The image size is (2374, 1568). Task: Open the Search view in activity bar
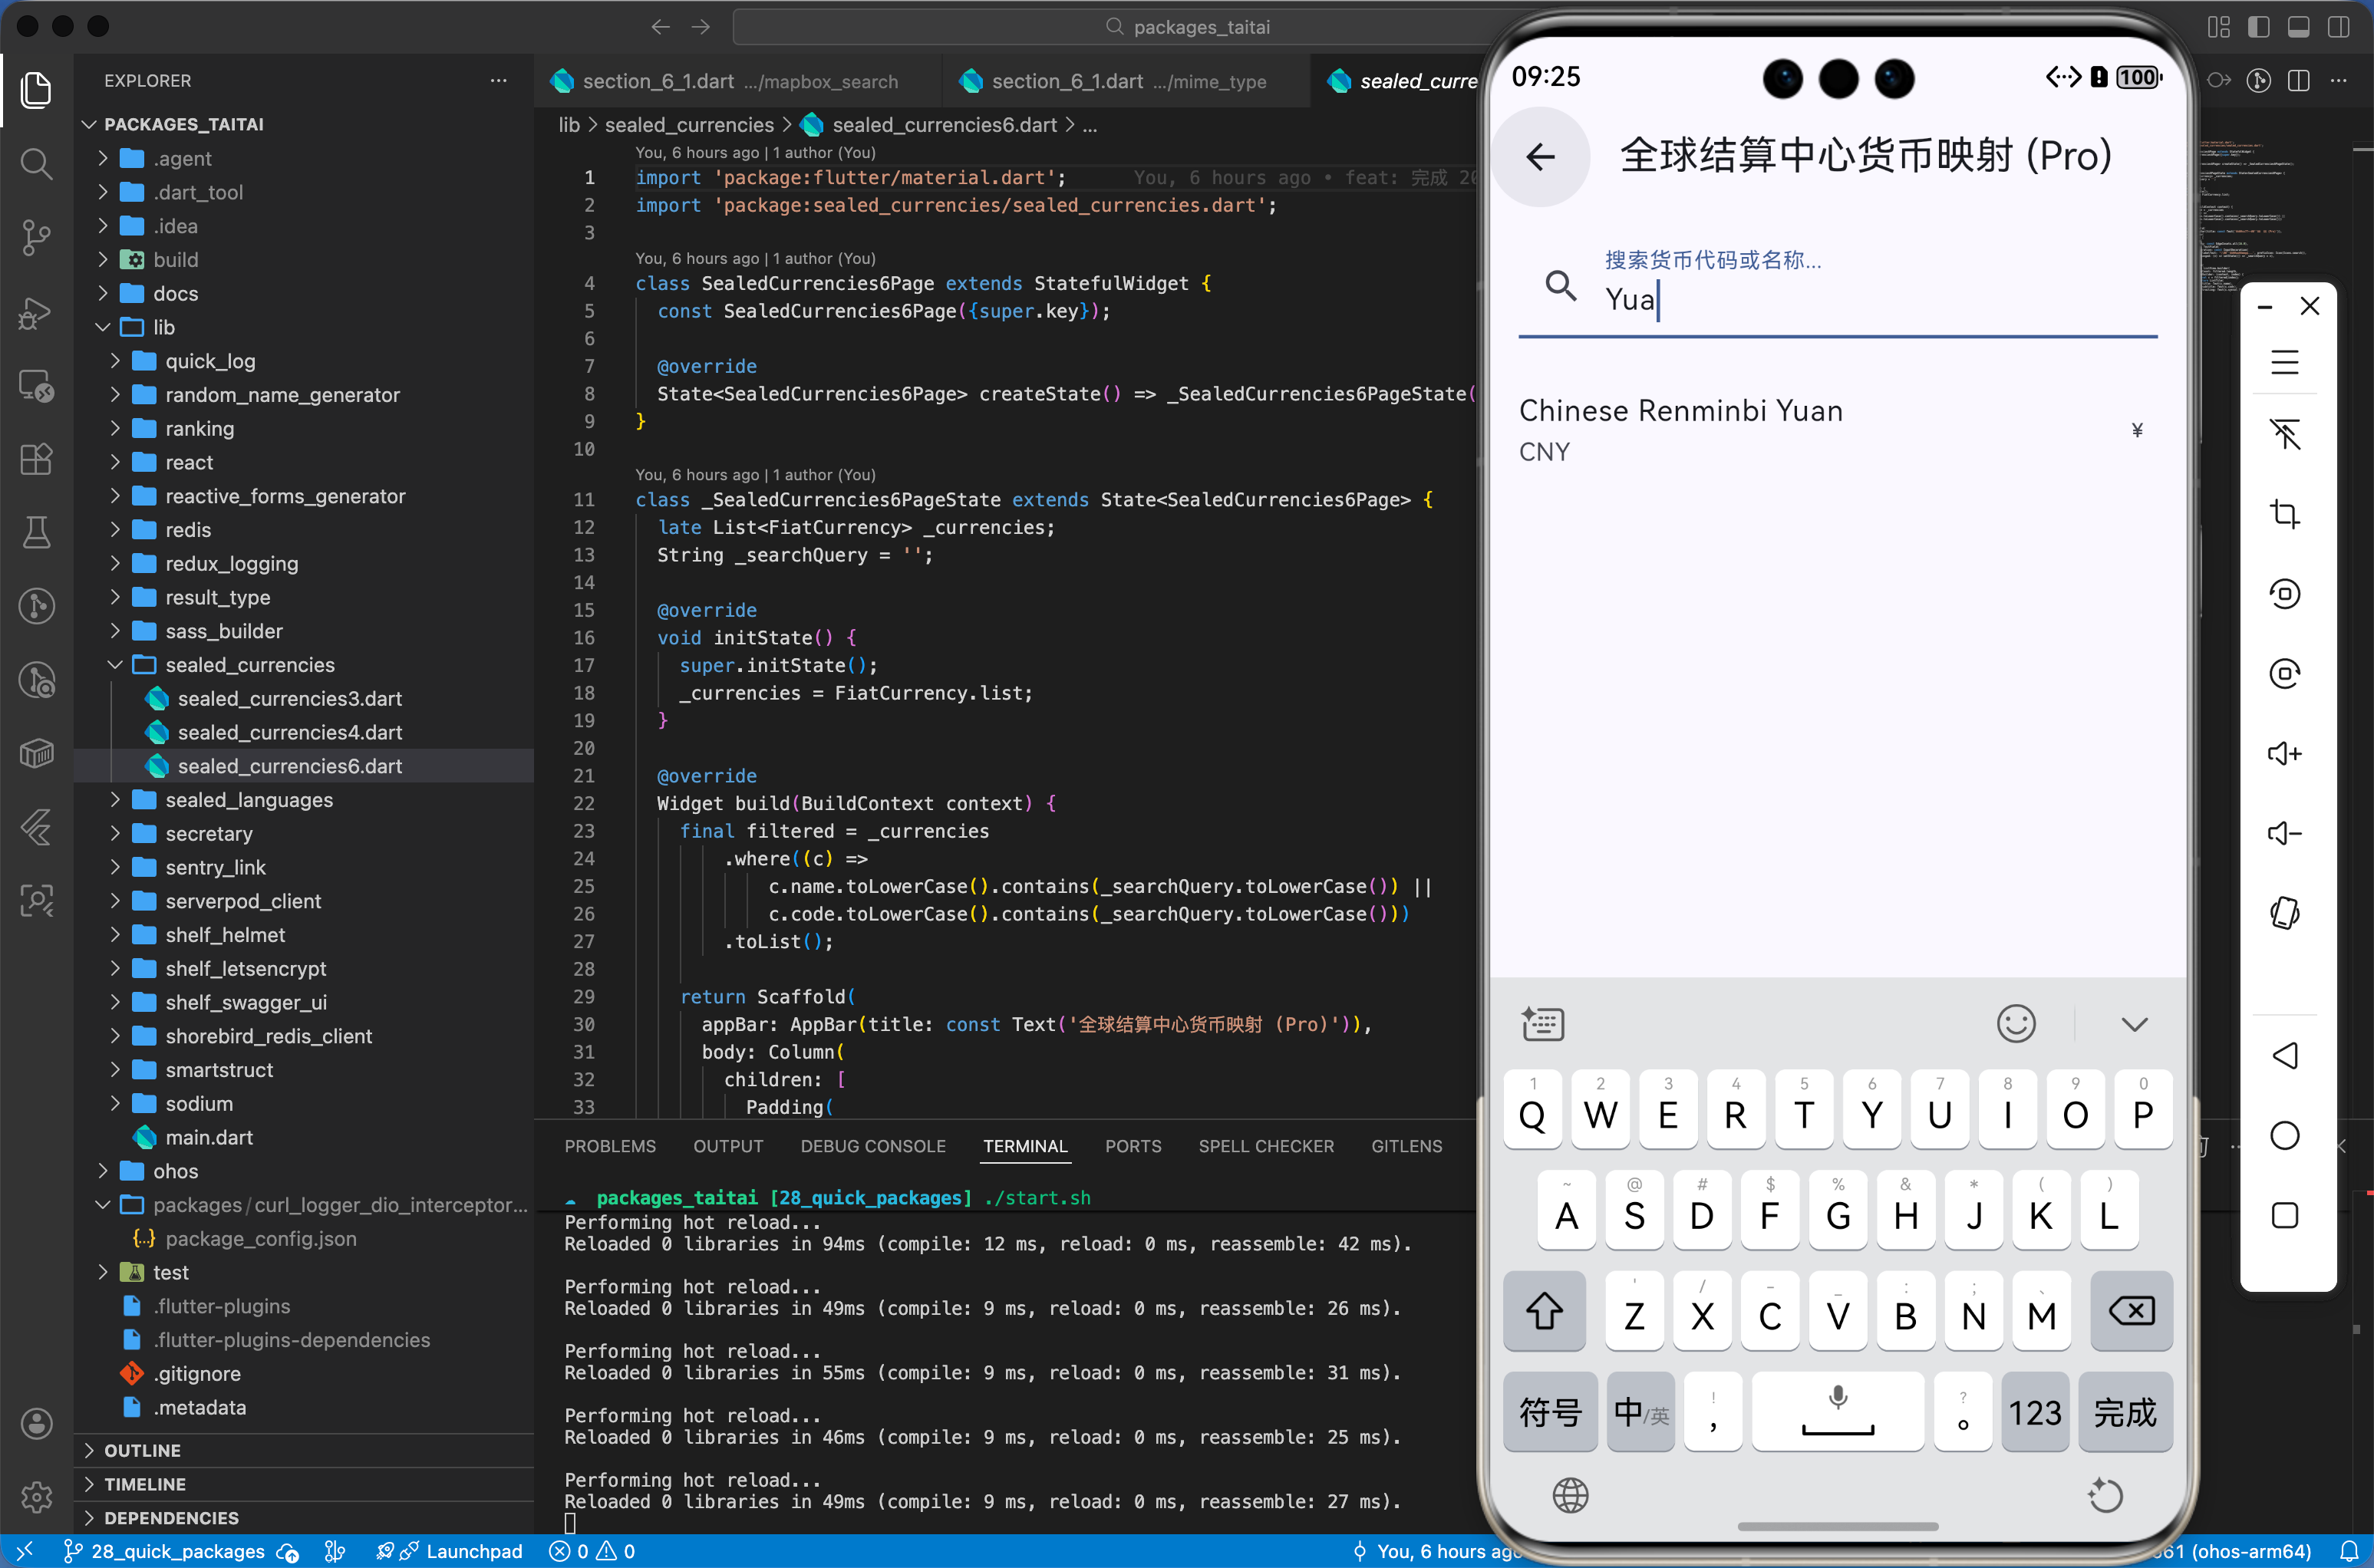click(36, 163)
